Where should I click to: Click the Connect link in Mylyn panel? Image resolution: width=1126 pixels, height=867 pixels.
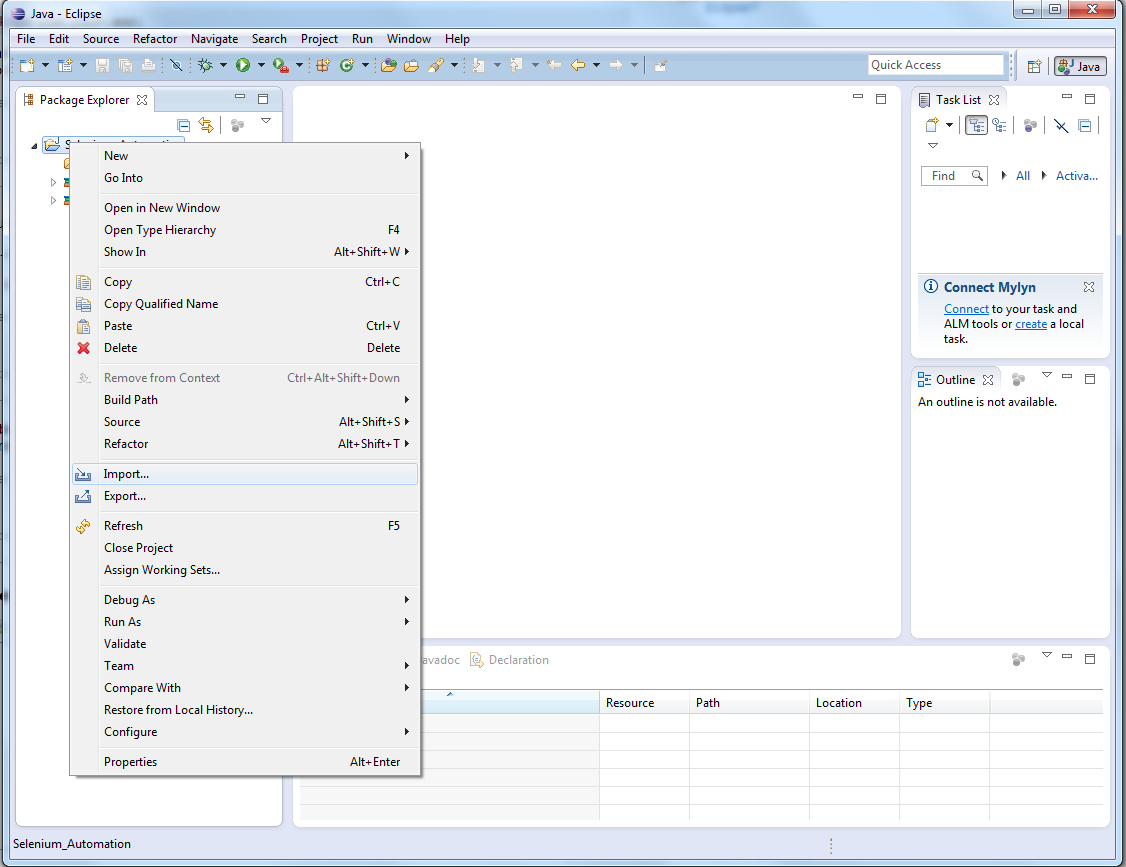pyautogui.click(x=966, y=309)
